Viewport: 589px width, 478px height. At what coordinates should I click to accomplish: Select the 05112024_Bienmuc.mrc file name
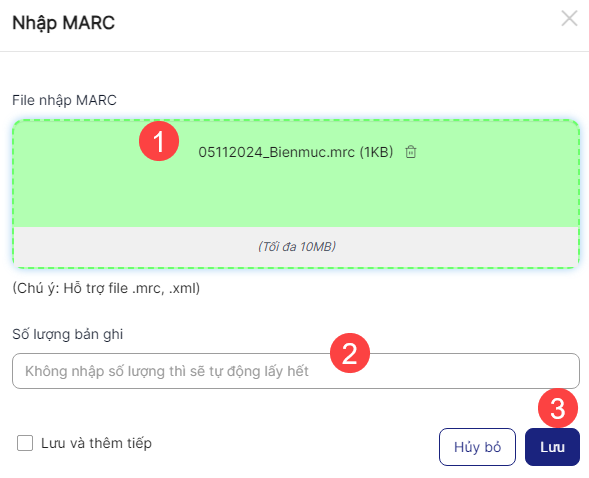coord(276,152)
